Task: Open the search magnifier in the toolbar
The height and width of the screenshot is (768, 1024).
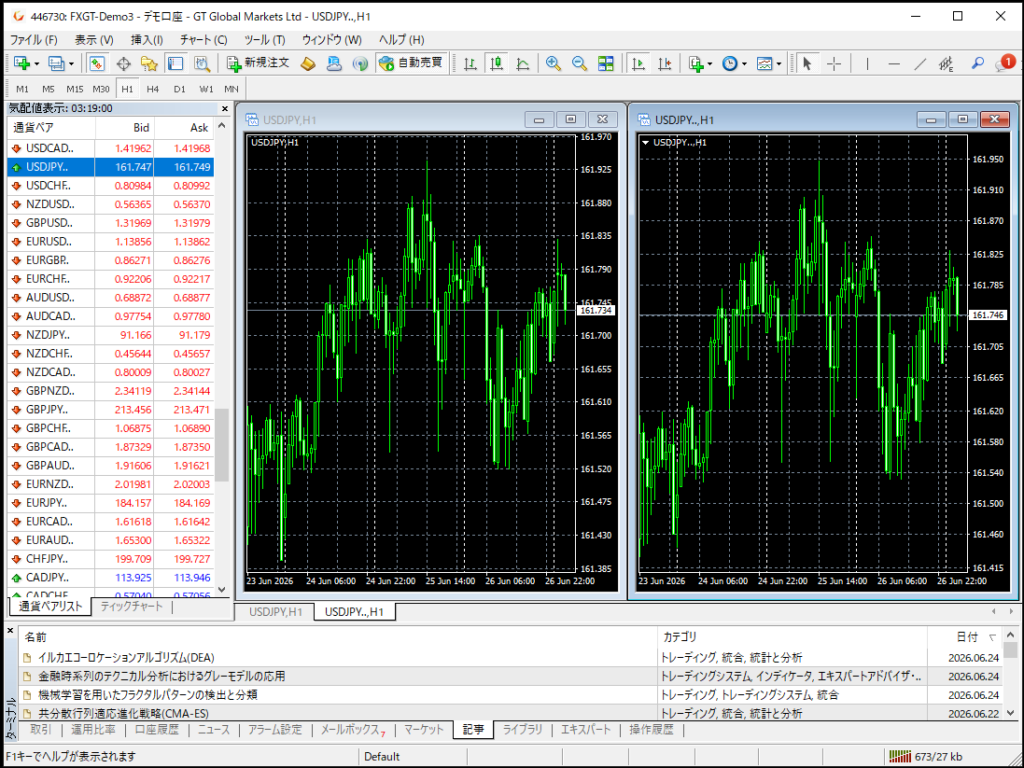Action: tap(977, 63)
